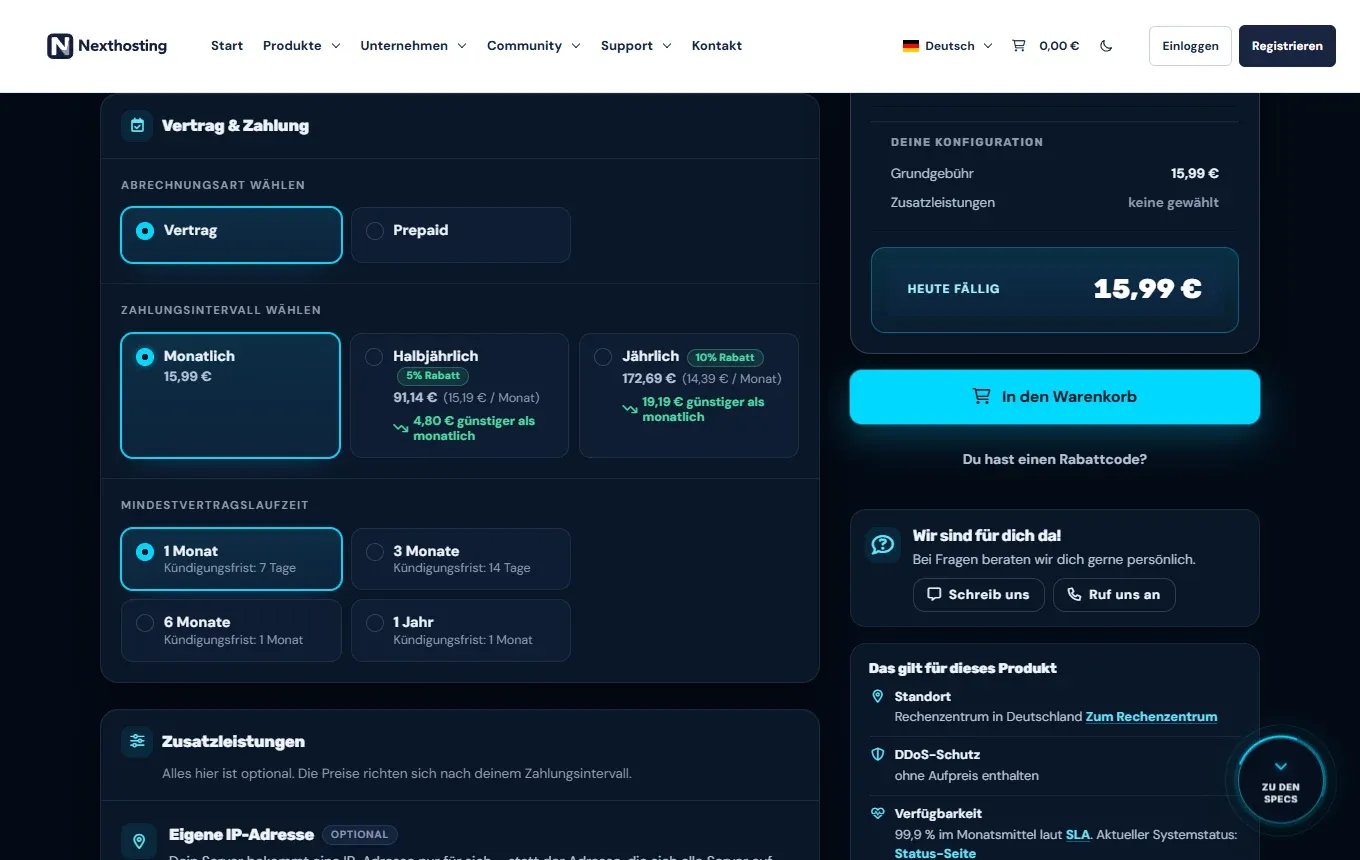Click the chat question bubble icon
Screen dimensions: 1360x860
point(883,544)
